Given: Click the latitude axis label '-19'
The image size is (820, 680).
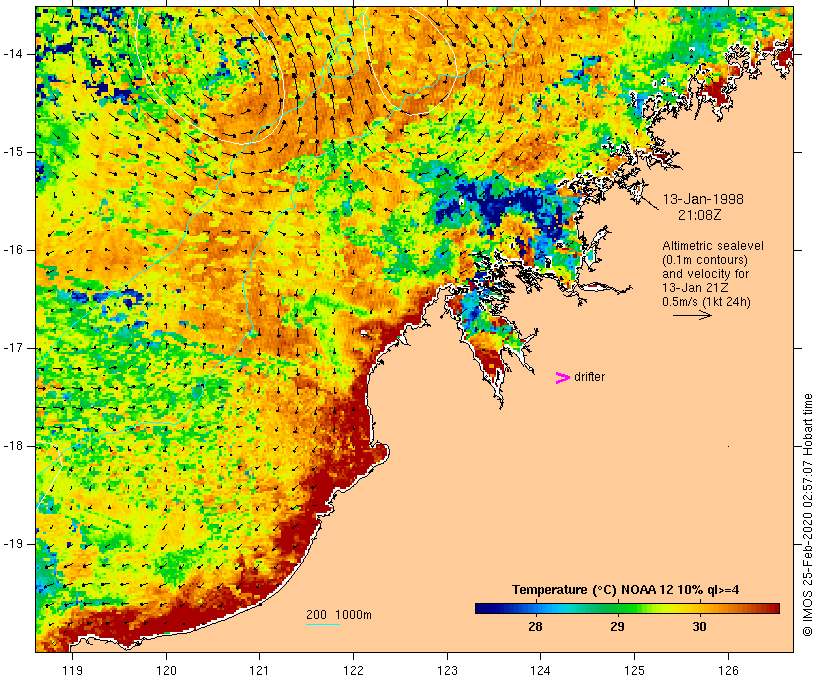Looking at the screenshot, I should click(x=13, y=543).
